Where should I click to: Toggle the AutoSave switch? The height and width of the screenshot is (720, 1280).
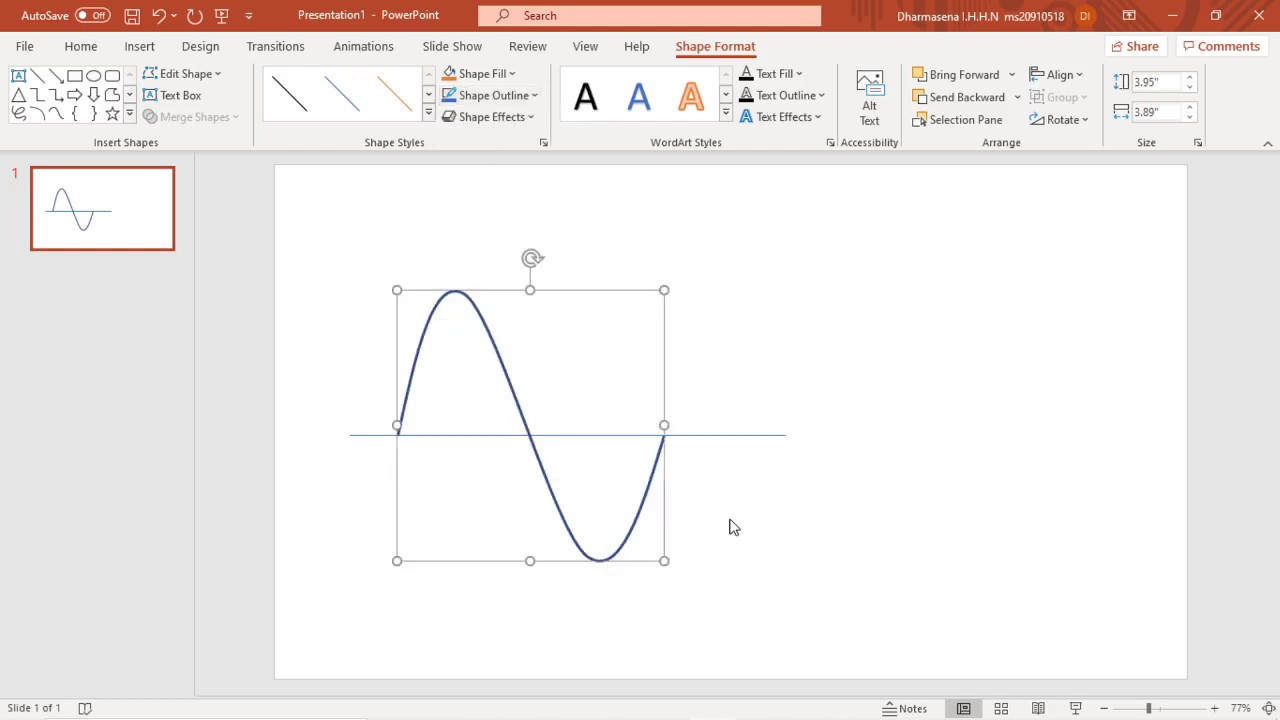pyautogui.click(x=93, y=15)
